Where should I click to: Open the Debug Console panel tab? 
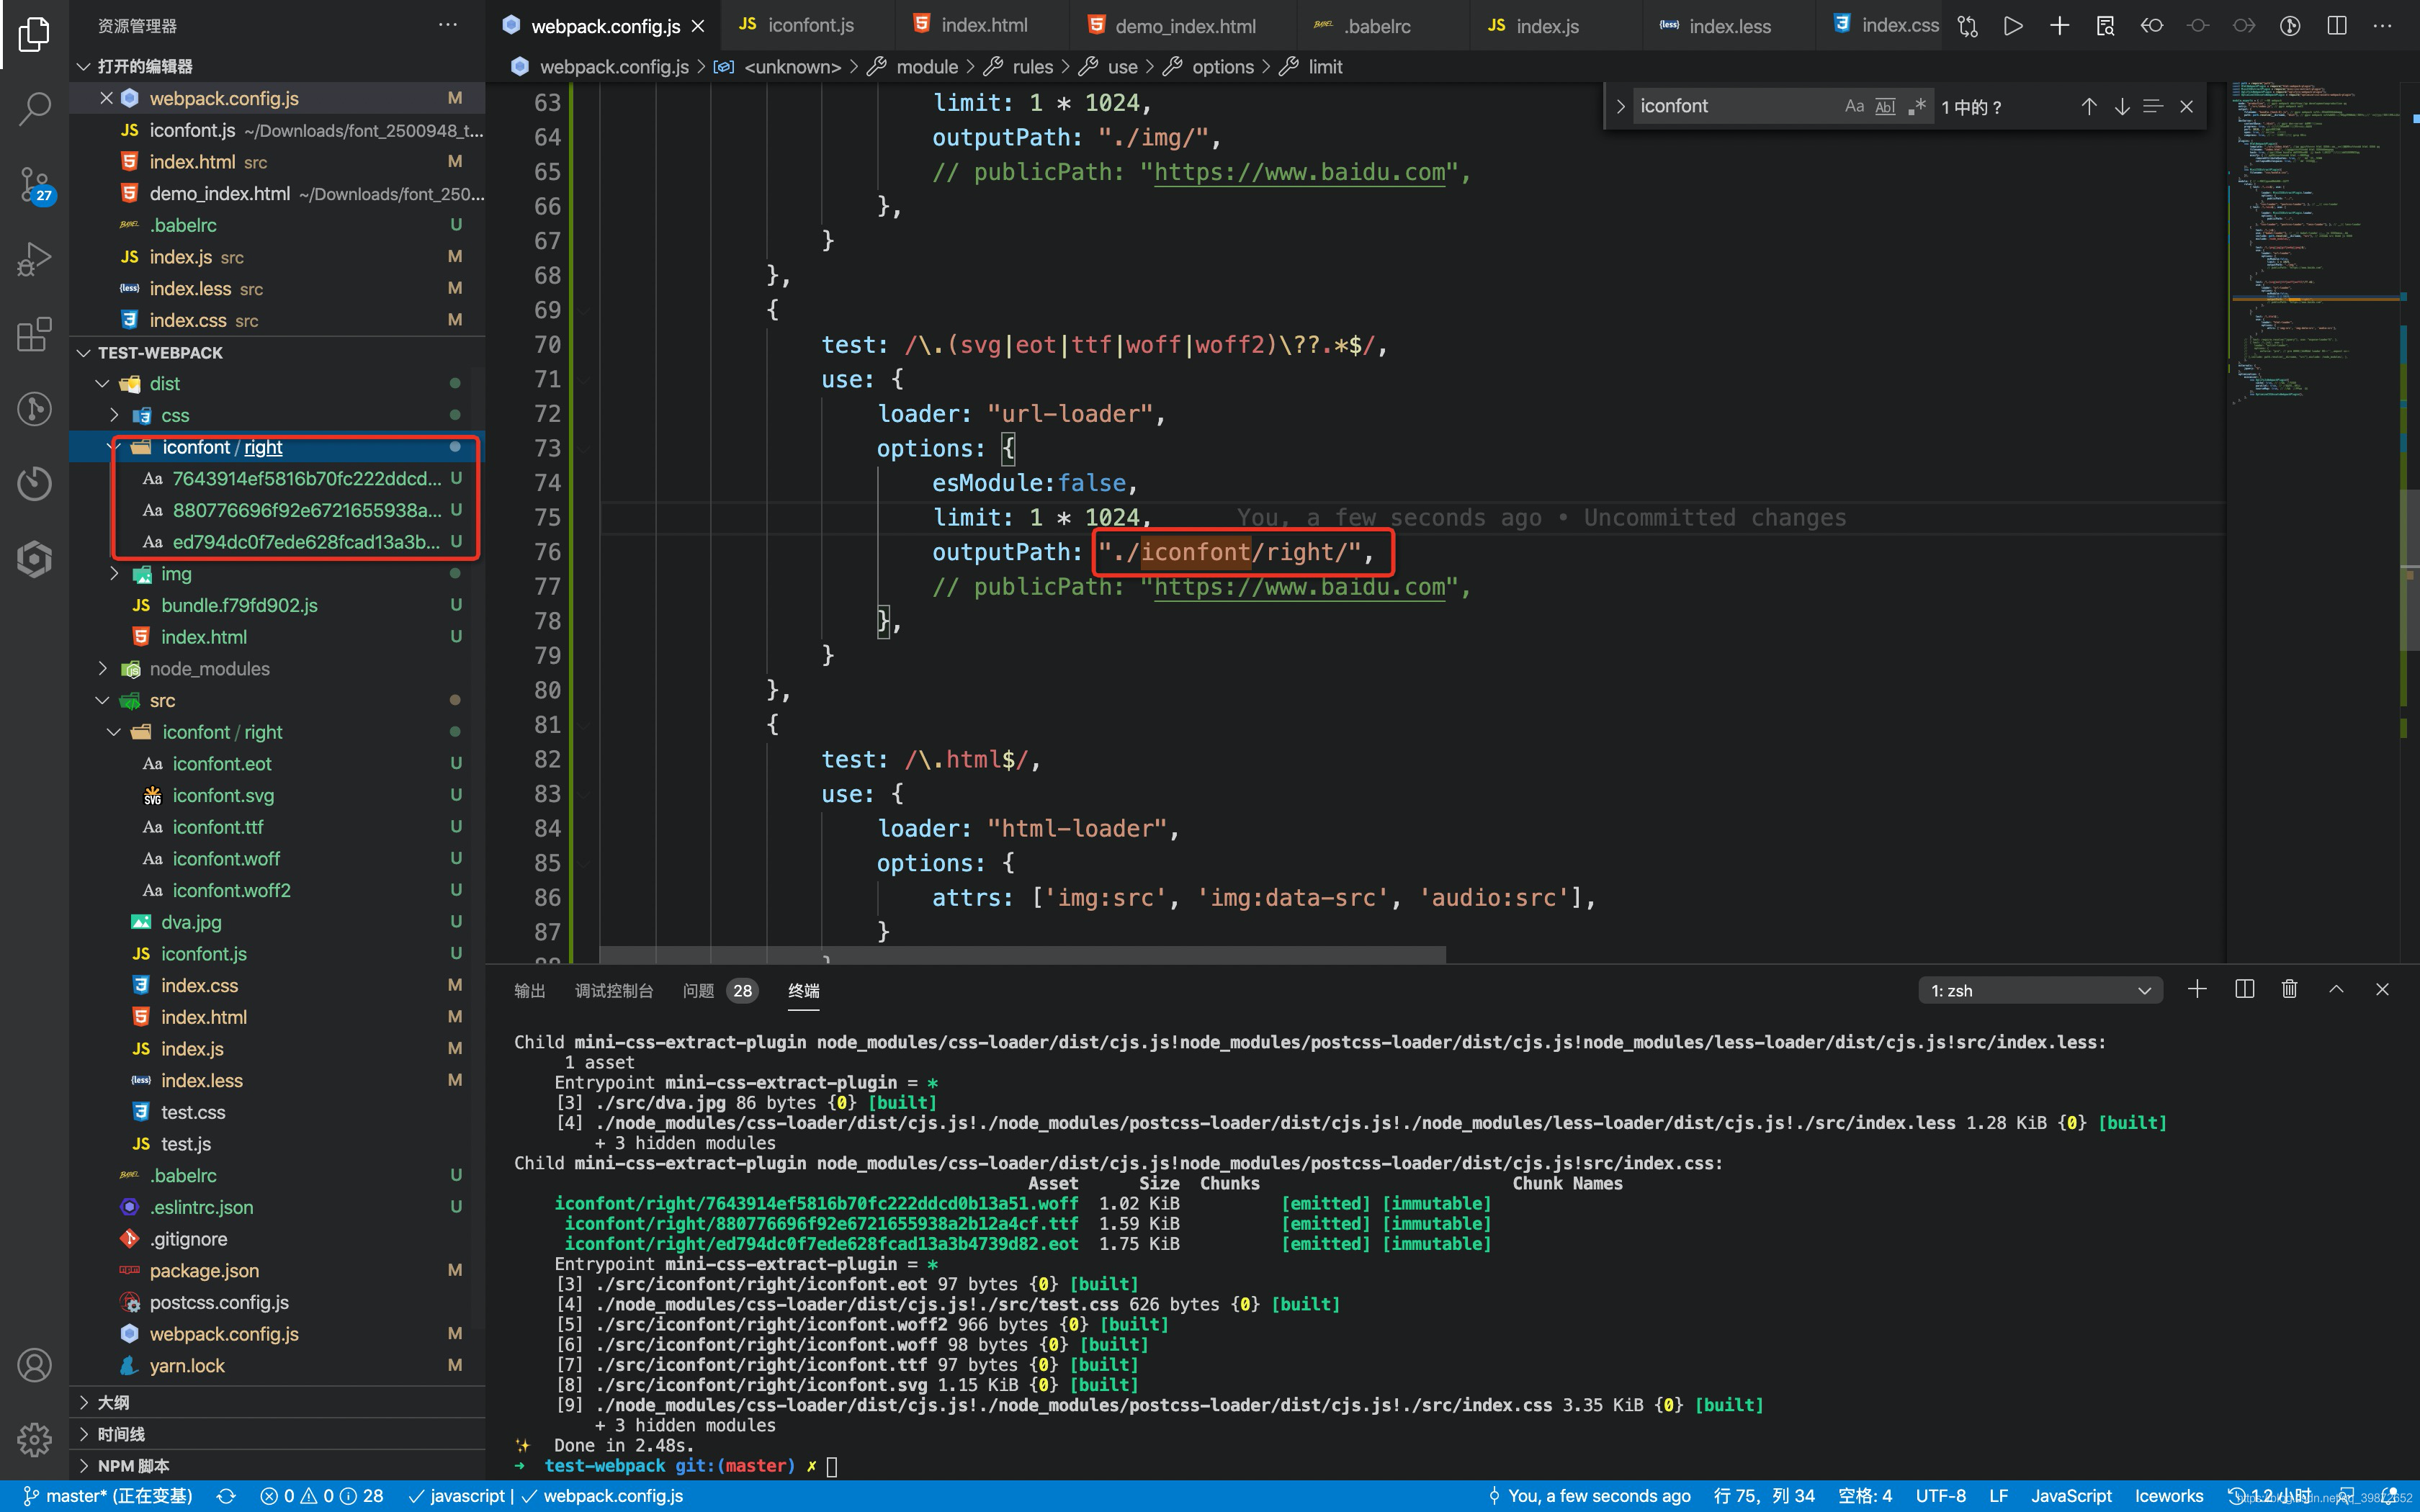tap(613, 991)
